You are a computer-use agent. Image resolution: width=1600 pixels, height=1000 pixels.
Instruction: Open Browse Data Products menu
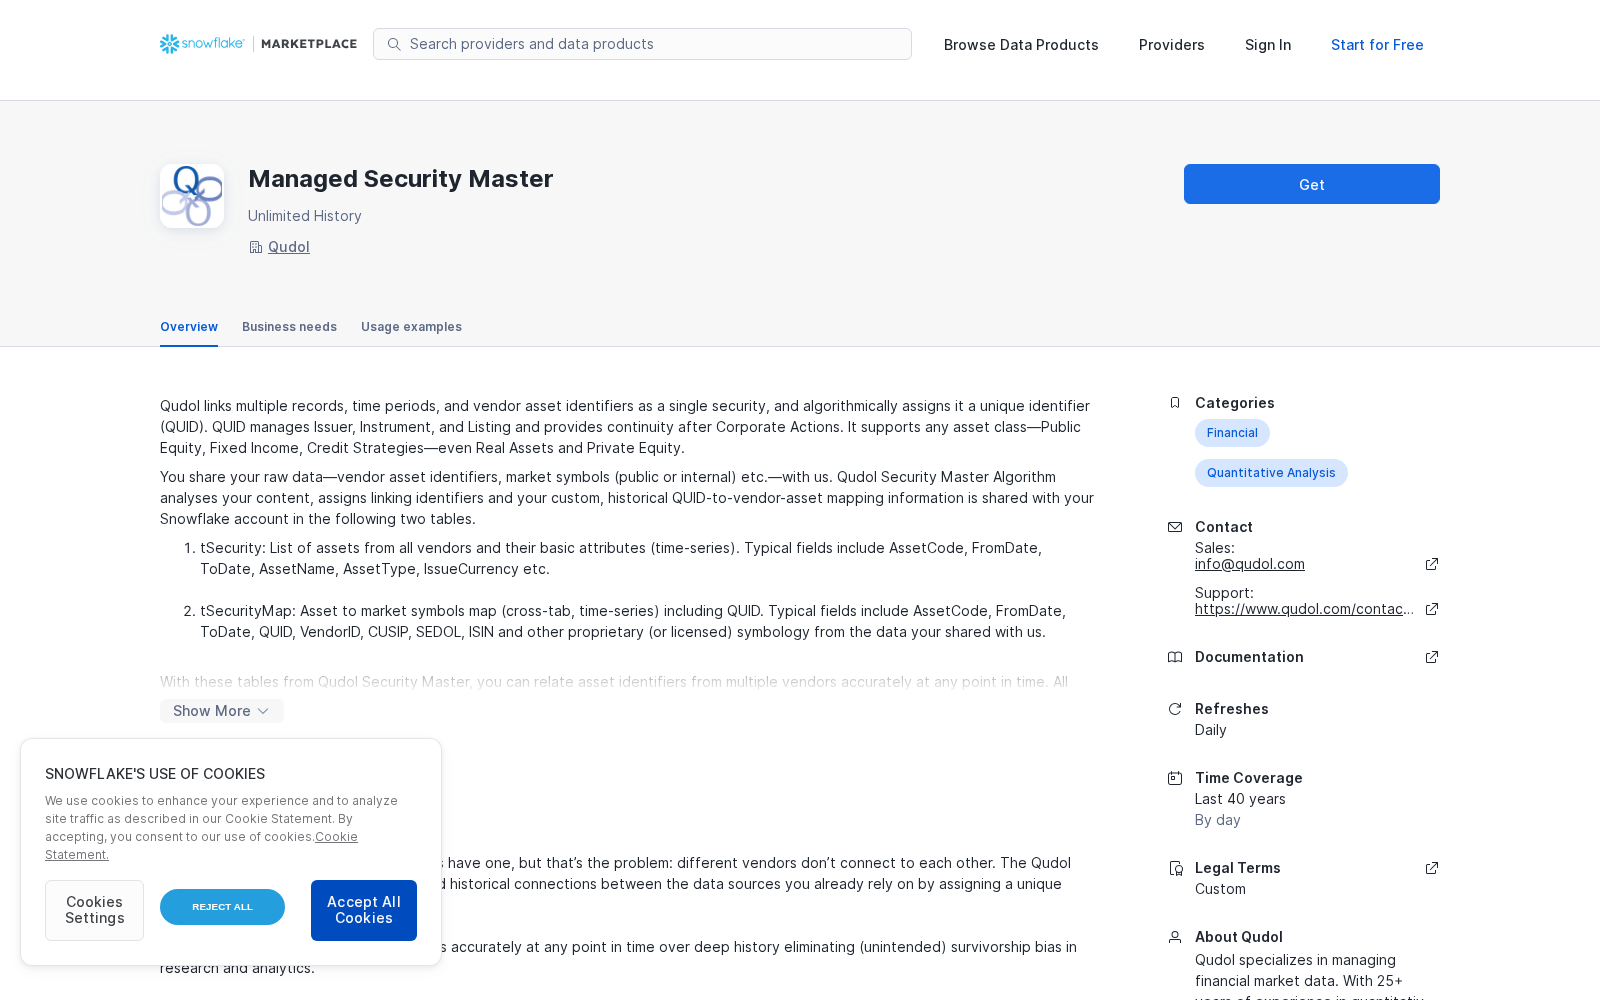click(1021, 45)
